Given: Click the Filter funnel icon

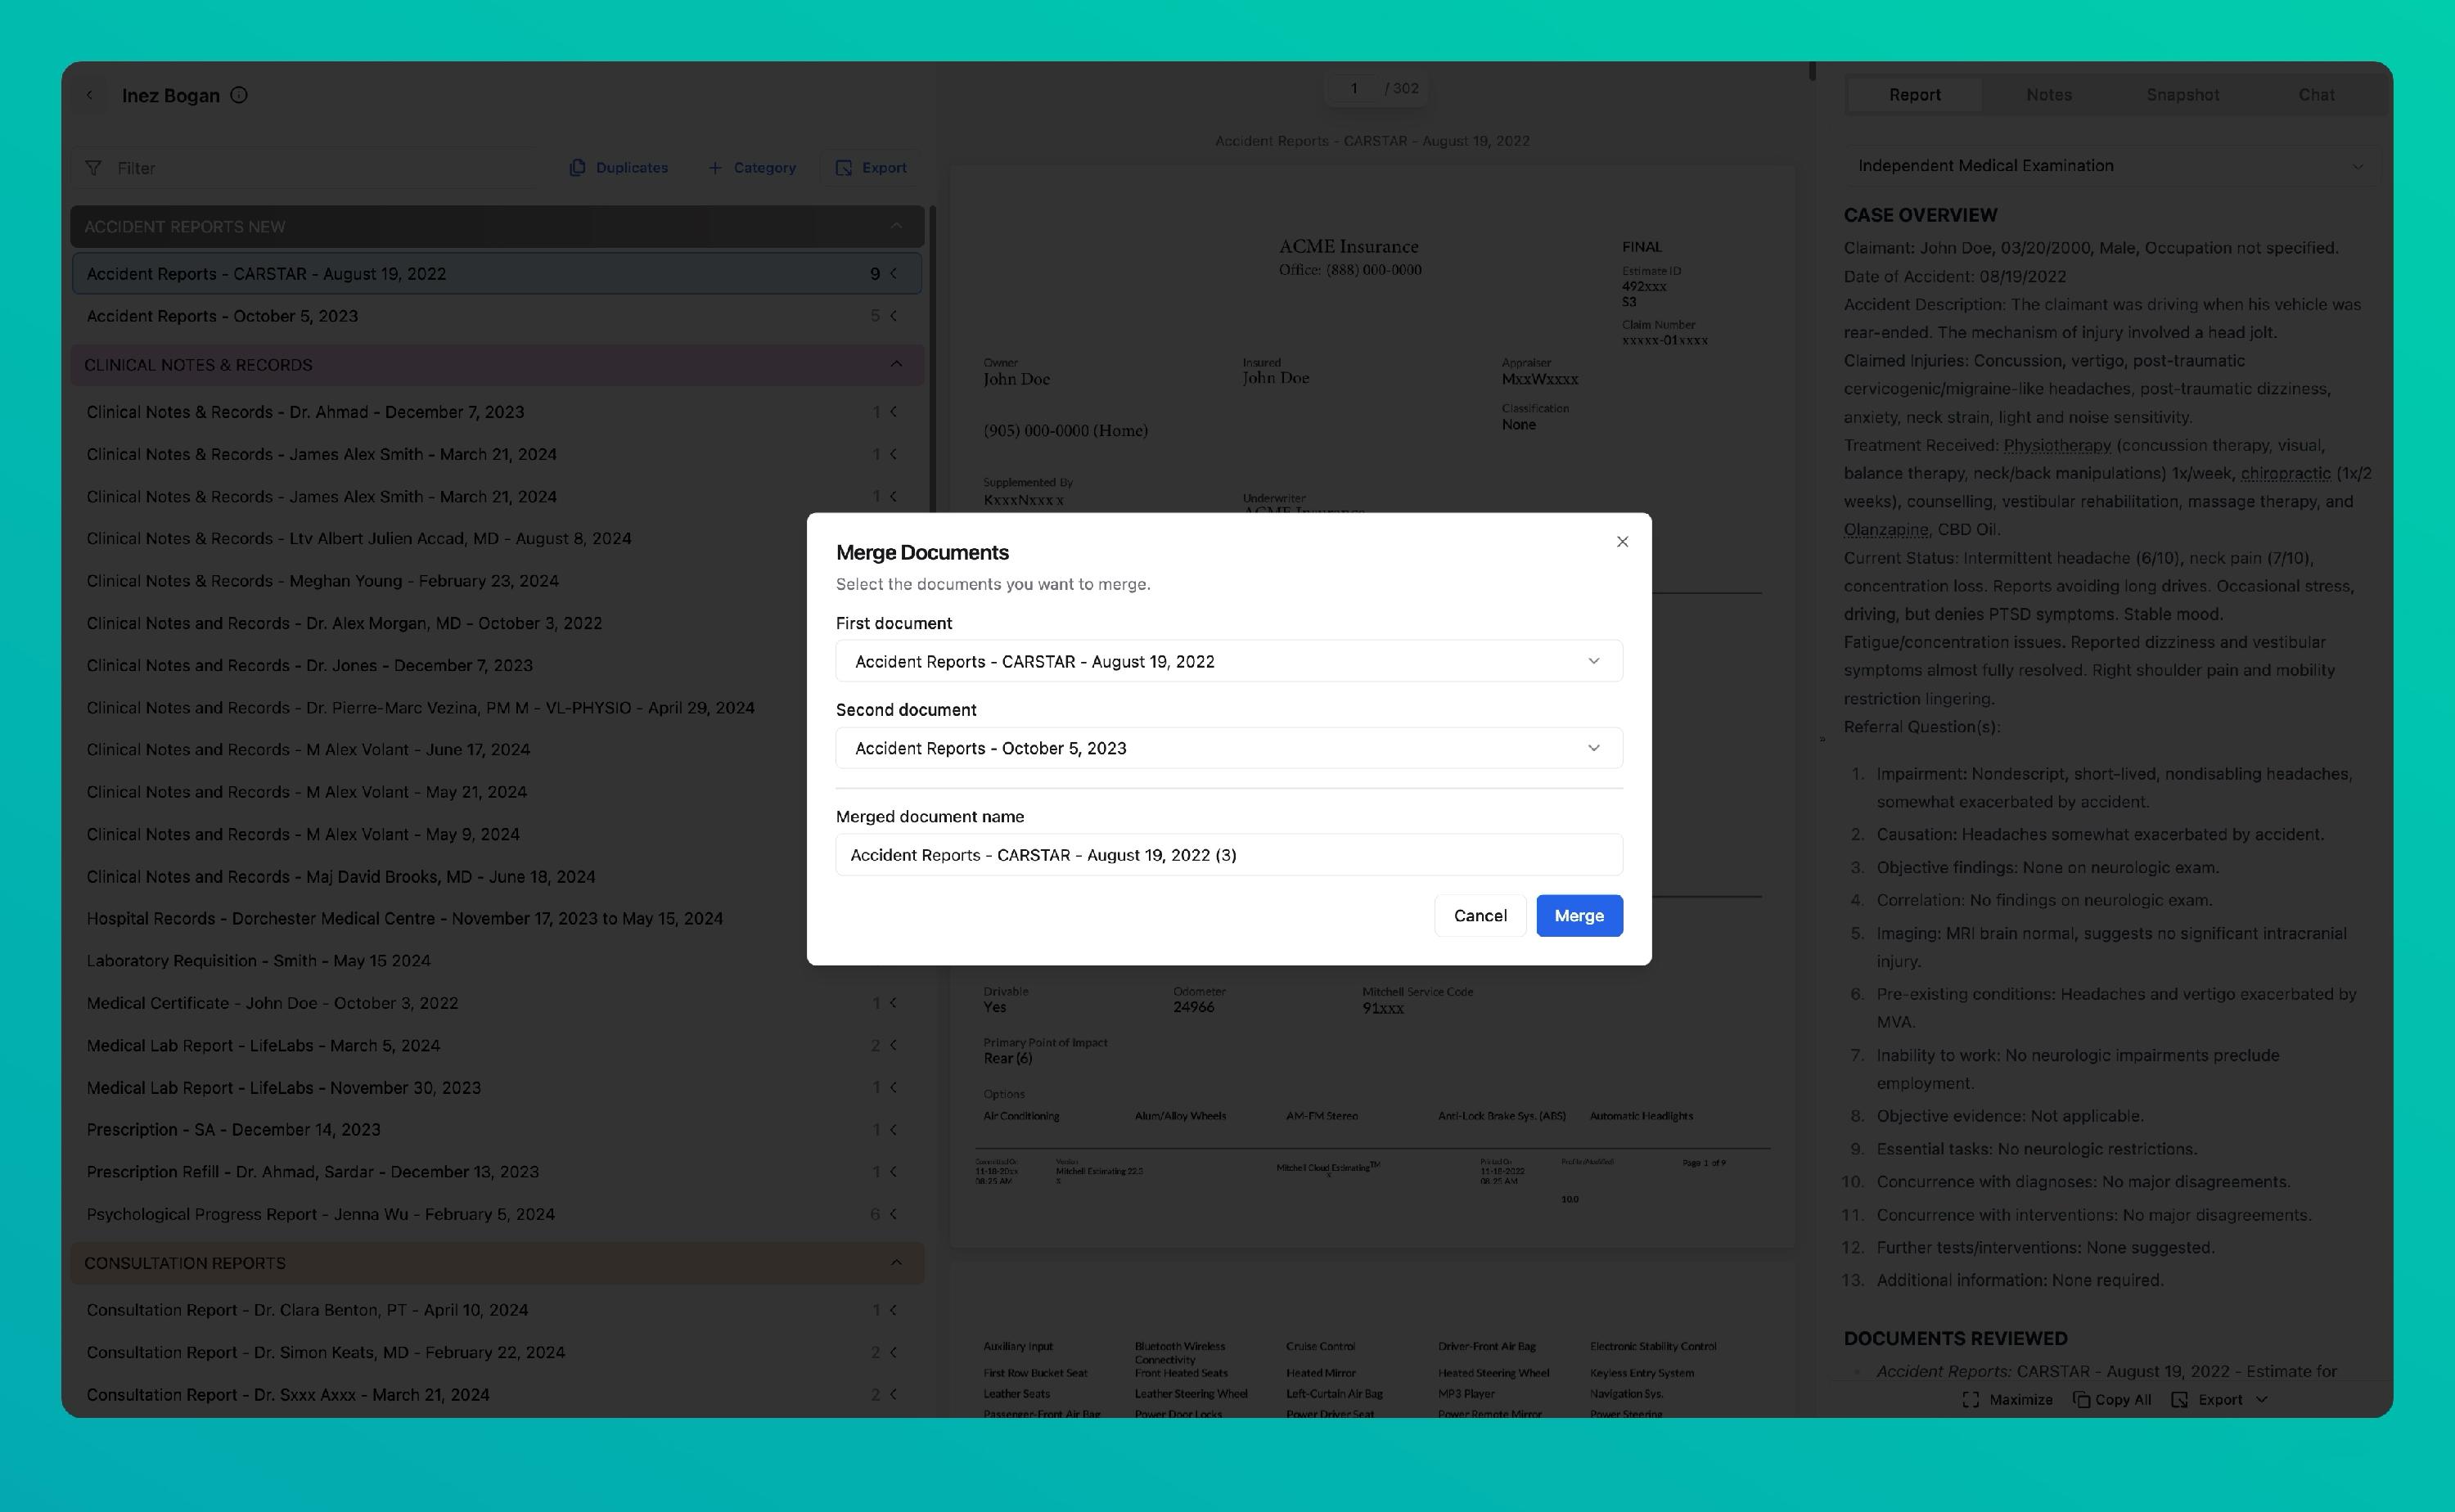Looking at the screenshot, I should click(x=94, y=168).
